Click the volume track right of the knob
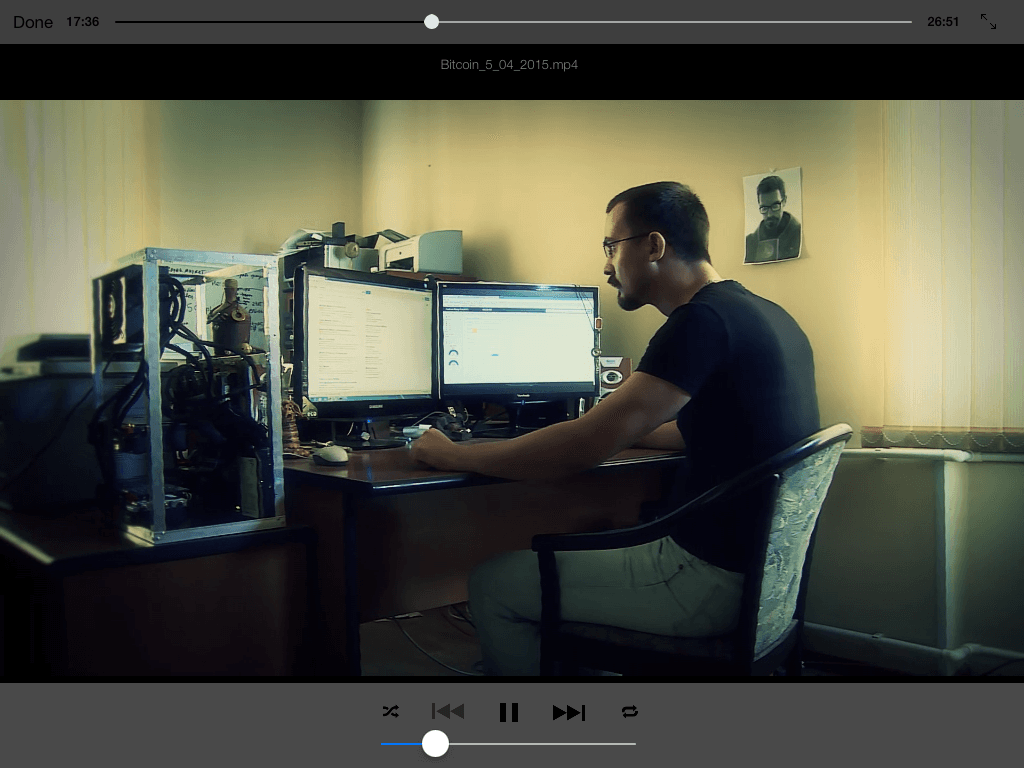Screen dimensions: 1024x768 pos(540,743)
